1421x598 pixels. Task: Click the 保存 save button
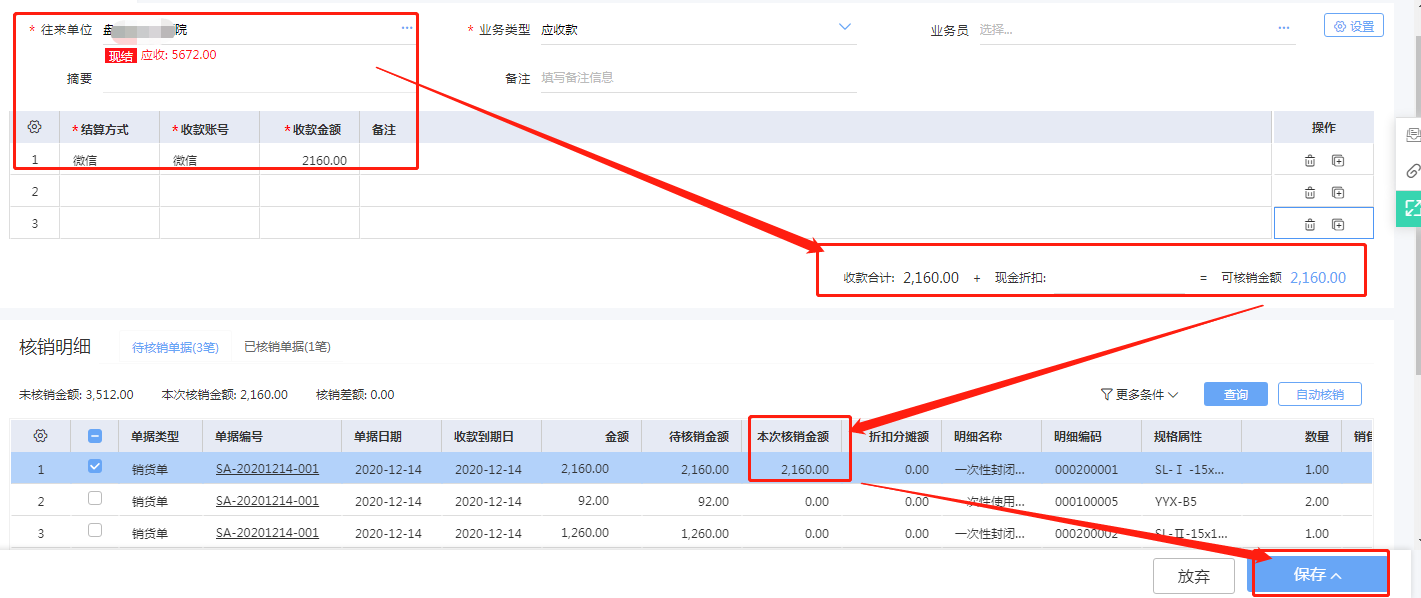(1320, 575)
